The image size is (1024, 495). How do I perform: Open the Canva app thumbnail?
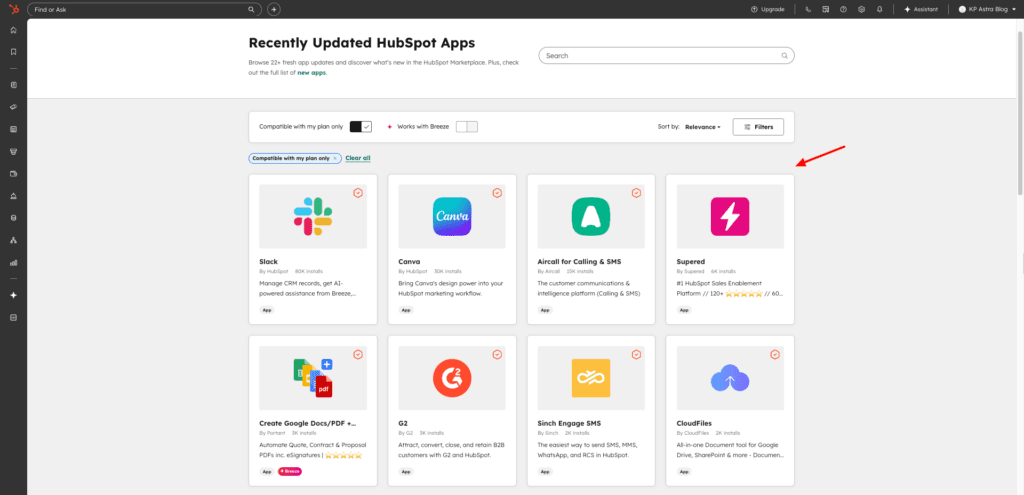[x=452, y=216]
